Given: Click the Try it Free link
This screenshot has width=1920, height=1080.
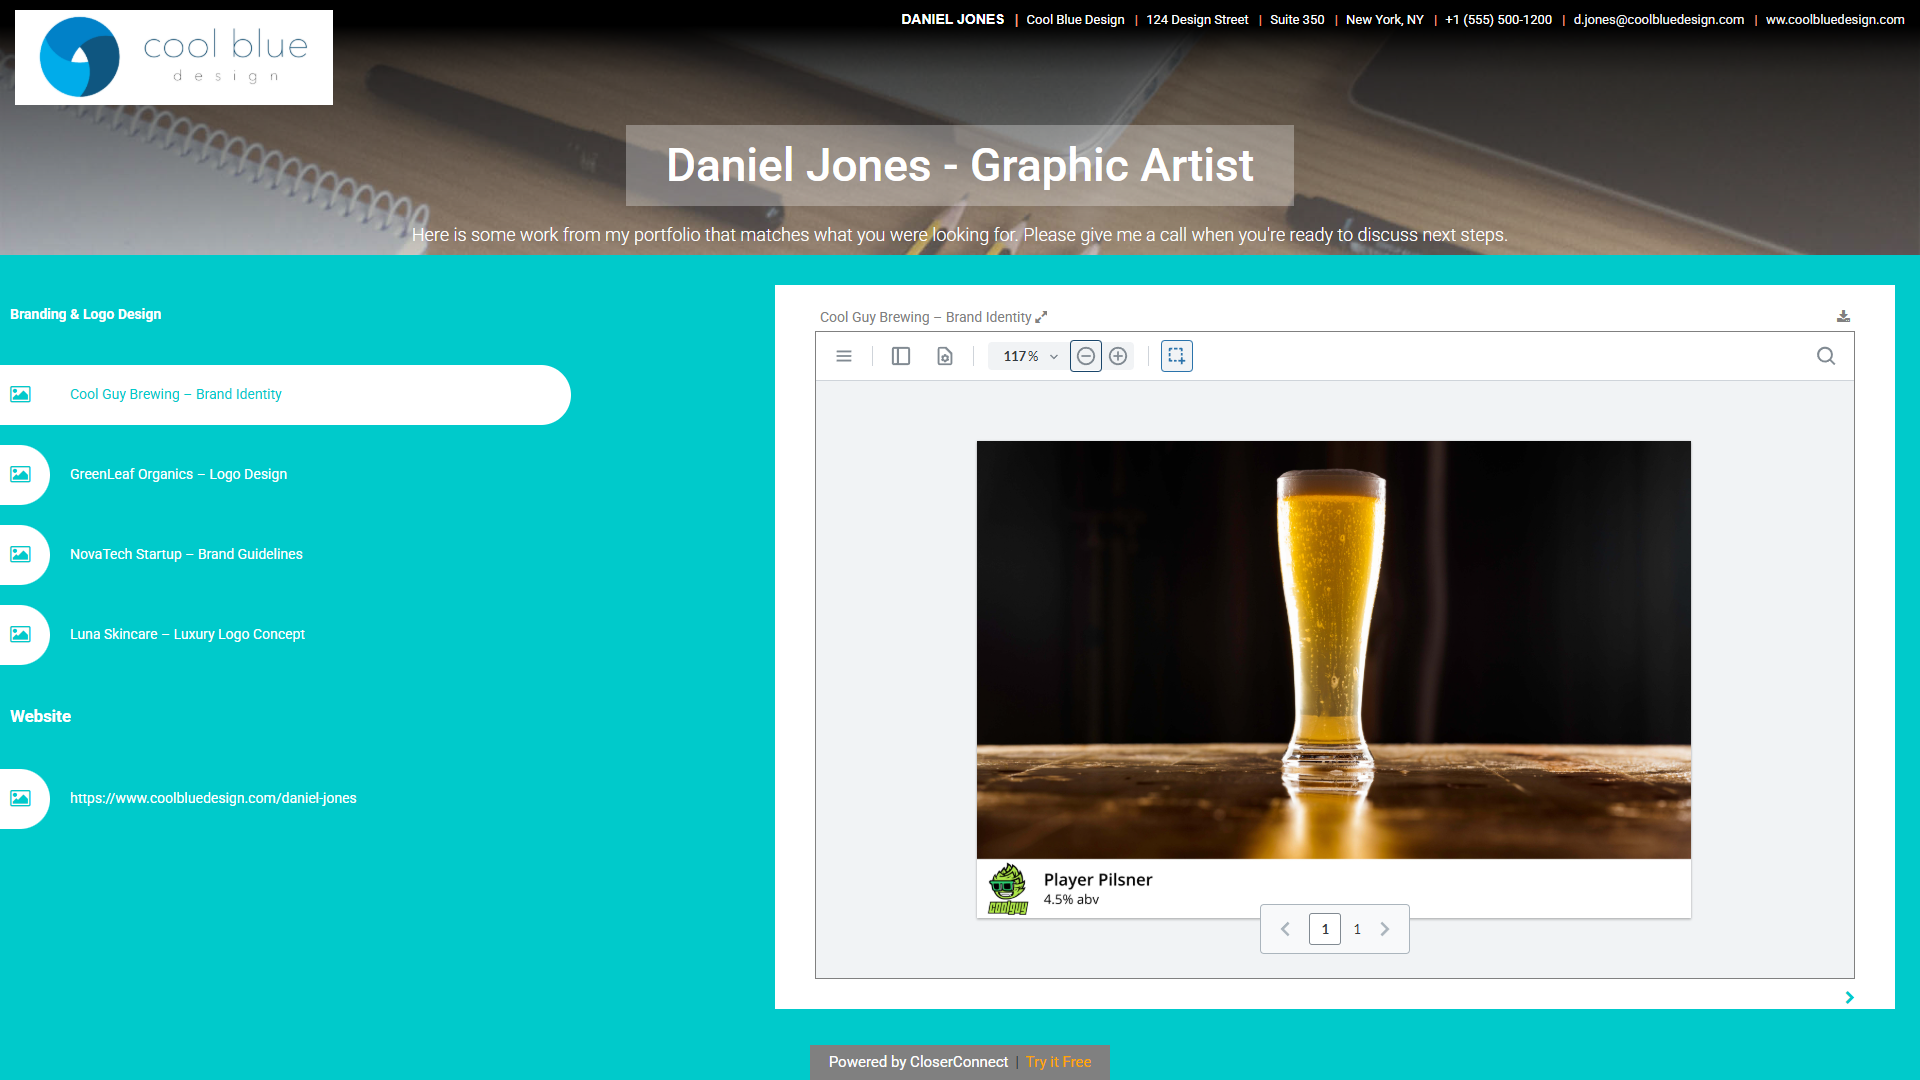Looking at the screenshot, I should [1058, 1062].
